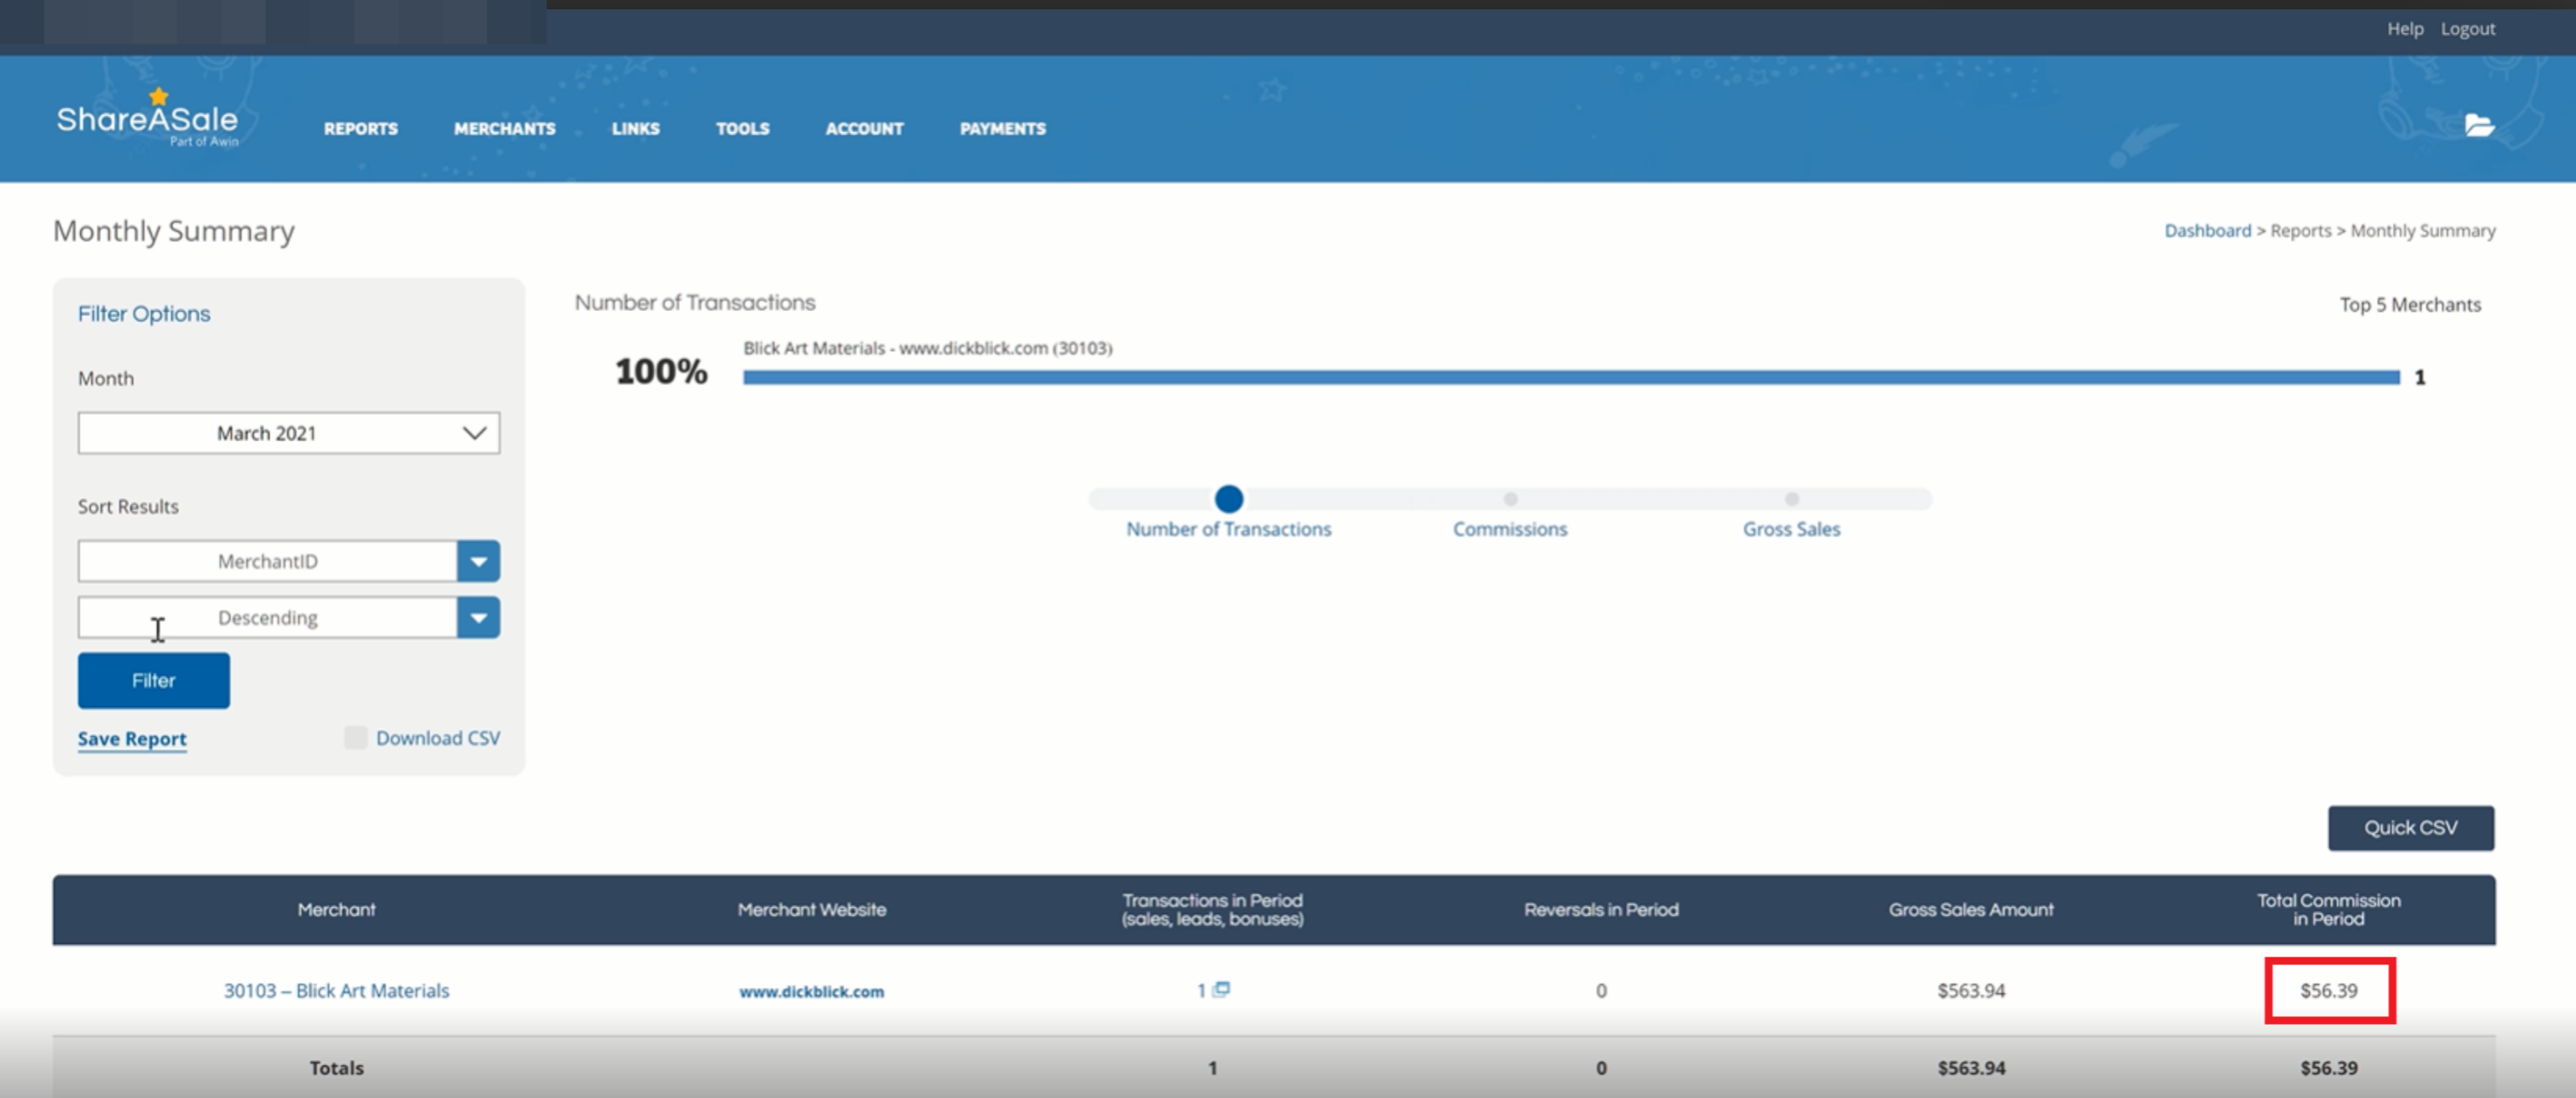Image resolution: width=2576 pixels, height=1098 pixels.
Task: Click the Help link
Action: (x=2404, y=29)
